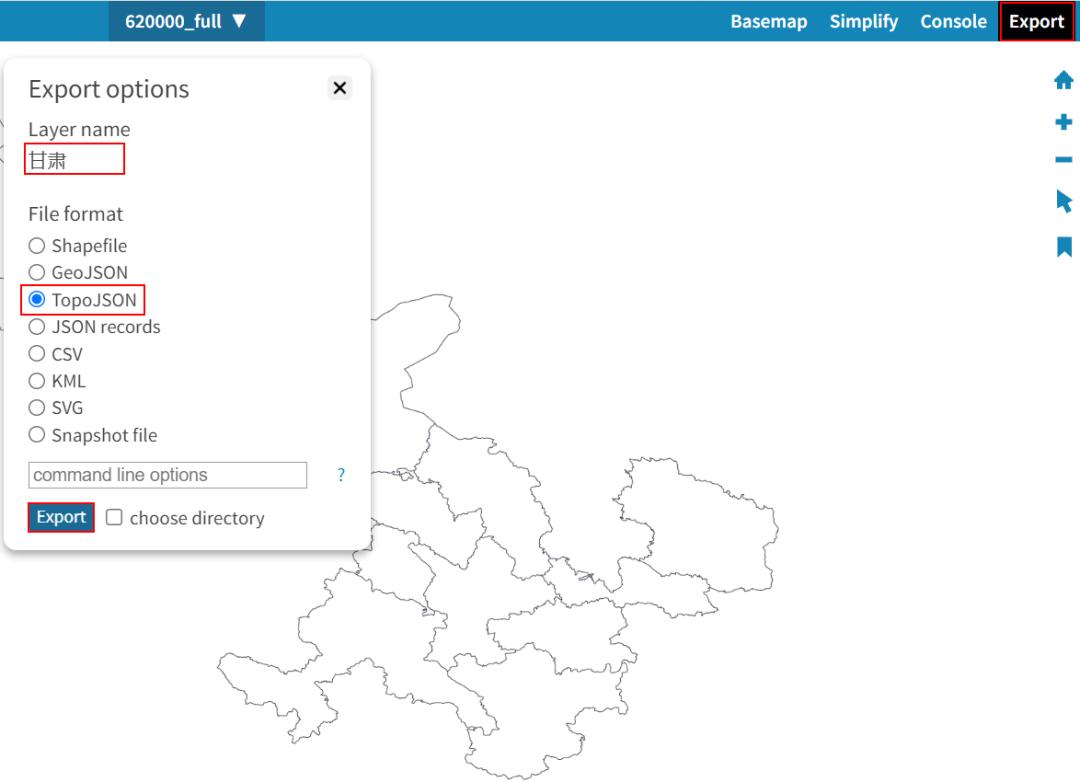The image size is (1080, 782).
Task: Click the Layer name text field
Action: [x=75, y=160]
